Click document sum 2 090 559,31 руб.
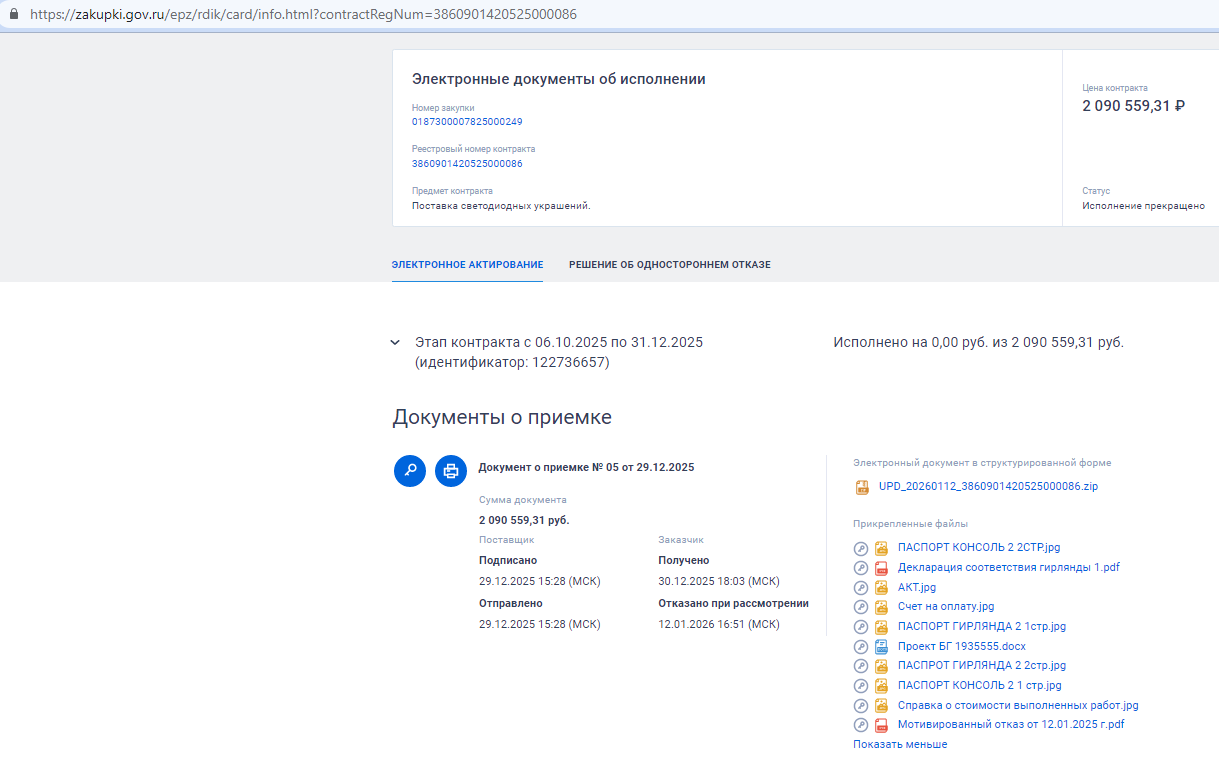The width and height of the screenshot is (1219, 761). (x=524, y=520)
